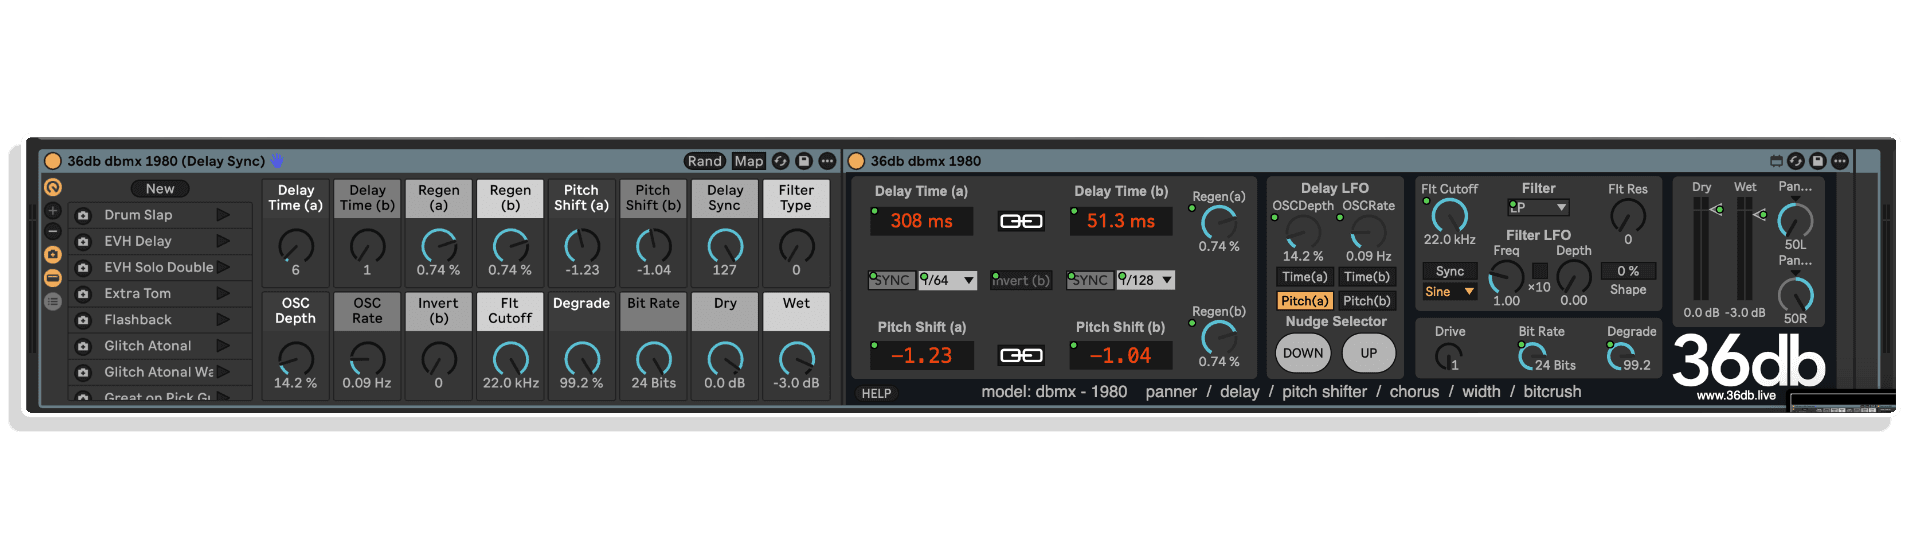Screen dimensions: 1920x551
Task: Show or hide the rack macro controls
Action: pos(53,187)
